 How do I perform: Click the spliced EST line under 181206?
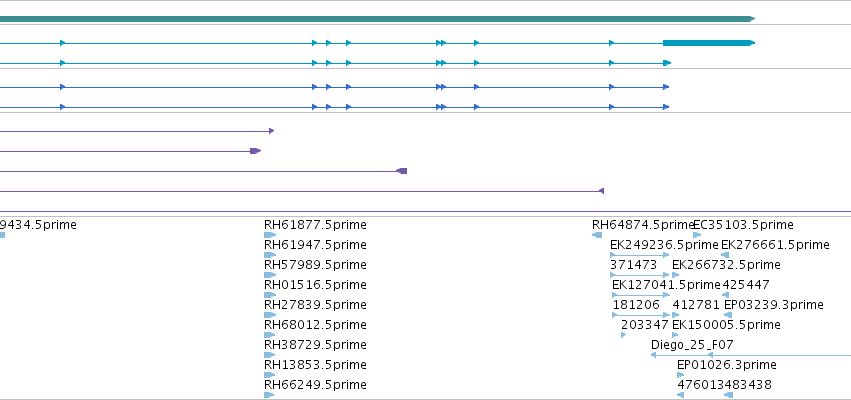(642, 315)
